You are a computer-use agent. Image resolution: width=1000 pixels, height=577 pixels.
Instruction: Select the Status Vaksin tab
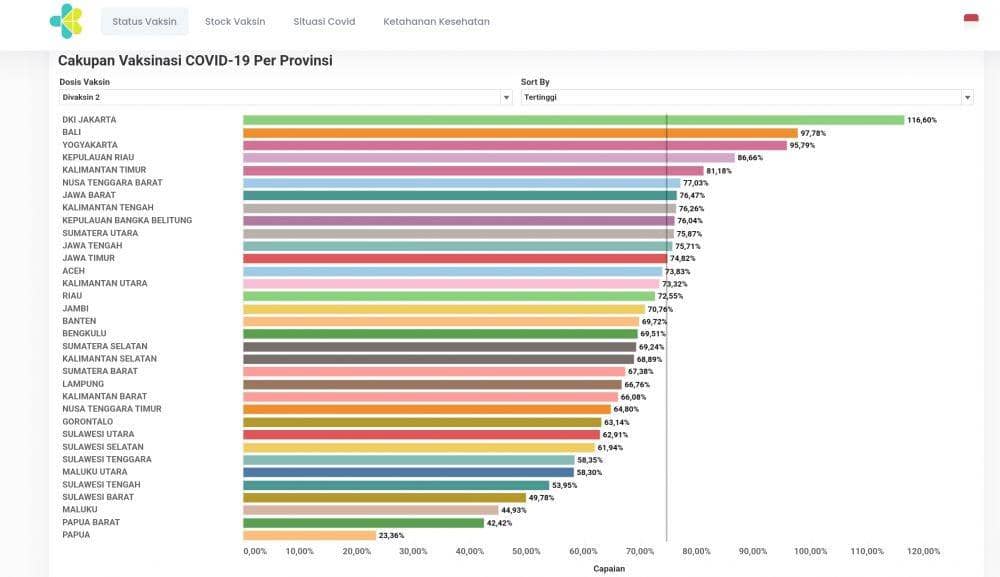click(144, 20)
